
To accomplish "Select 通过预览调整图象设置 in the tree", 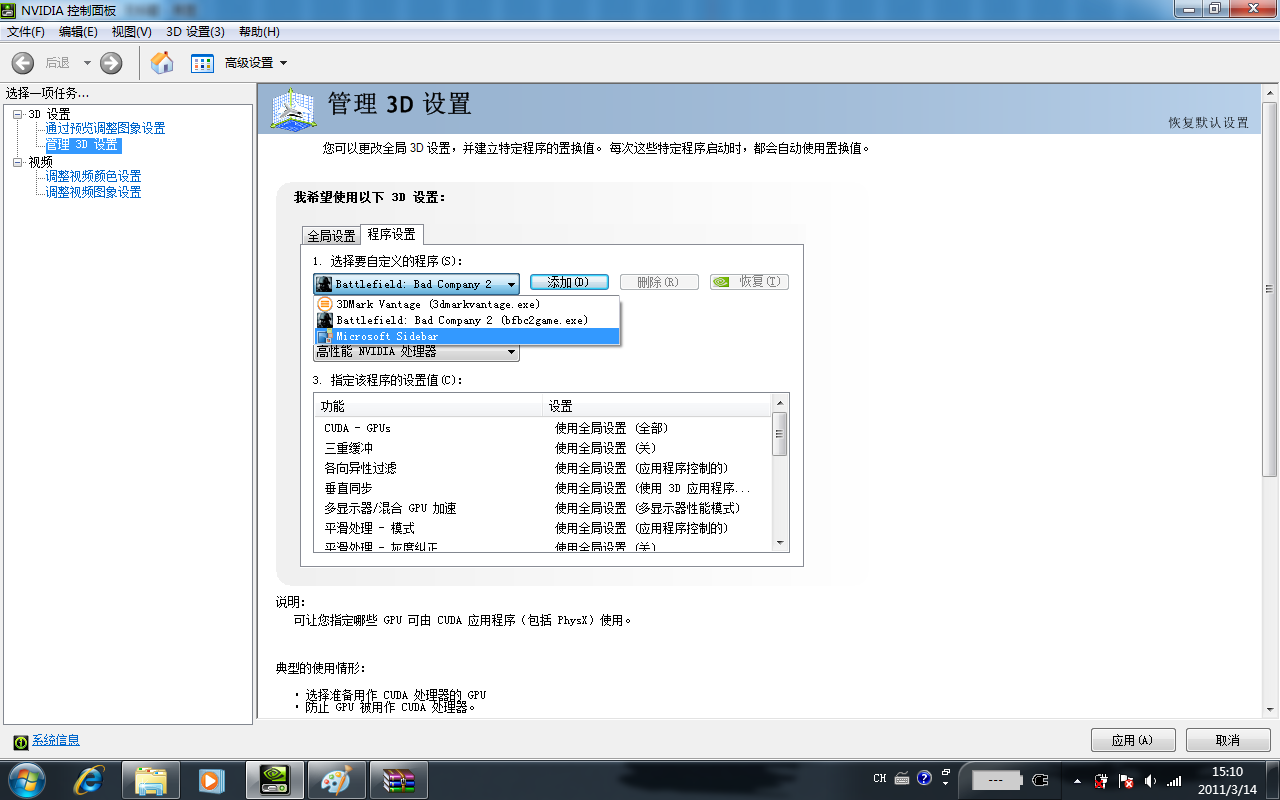I will [x=105, y=129].
